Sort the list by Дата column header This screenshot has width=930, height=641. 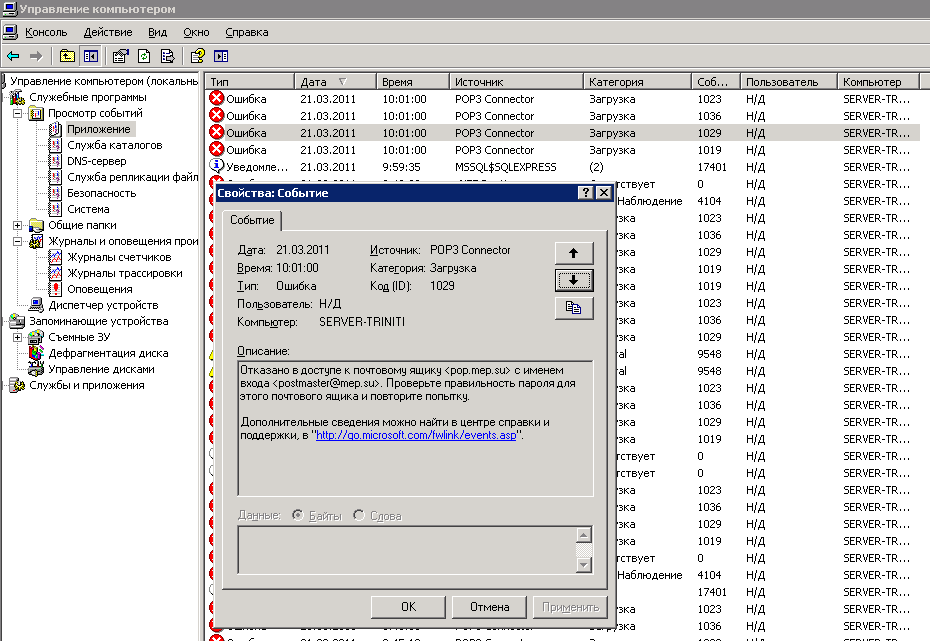pos(335,82)
